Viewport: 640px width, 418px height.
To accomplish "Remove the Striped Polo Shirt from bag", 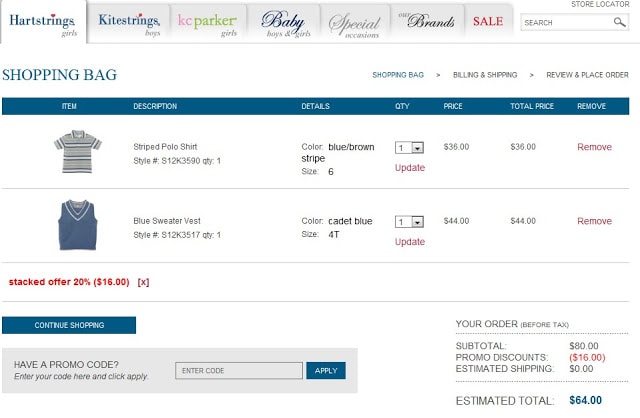I will [x=594, y=147].
